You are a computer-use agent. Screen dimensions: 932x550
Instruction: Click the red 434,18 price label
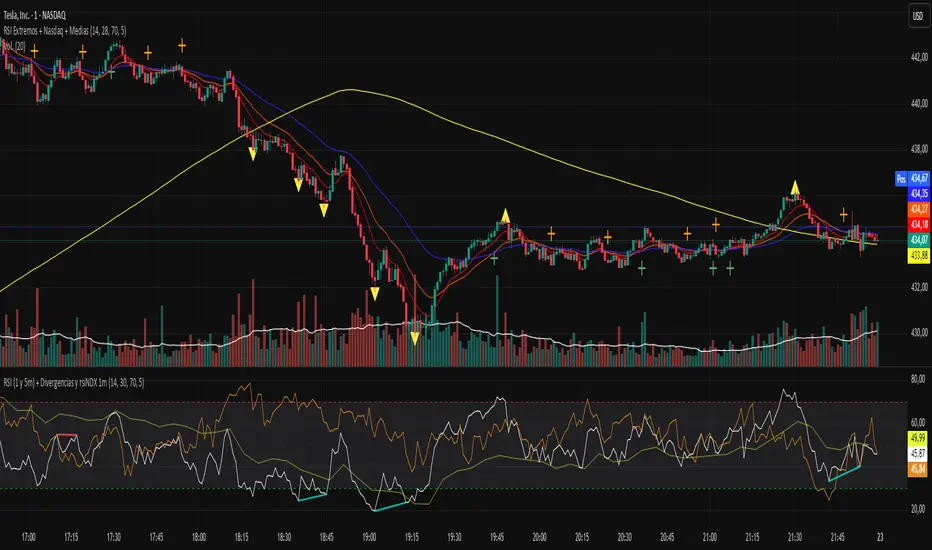[x=919, y=225]
